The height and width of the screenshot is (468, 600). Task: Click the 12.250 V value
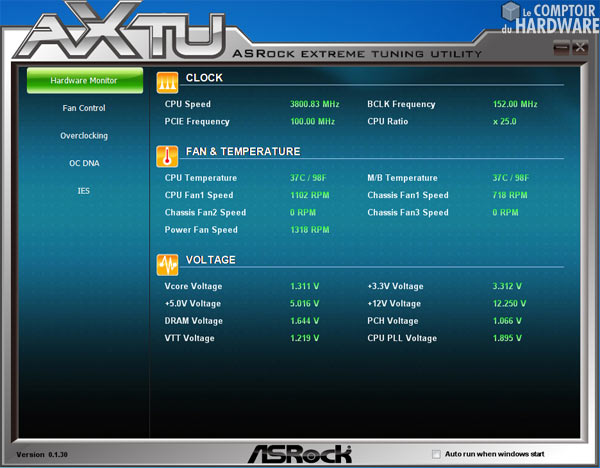tap(509, 303)
